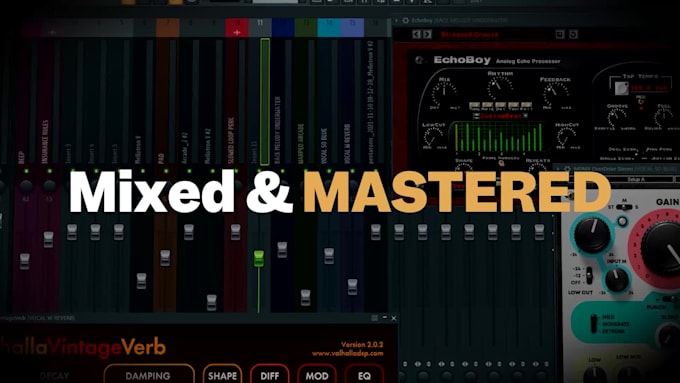Select the dark blue mixer track header

tap(283, 27)
